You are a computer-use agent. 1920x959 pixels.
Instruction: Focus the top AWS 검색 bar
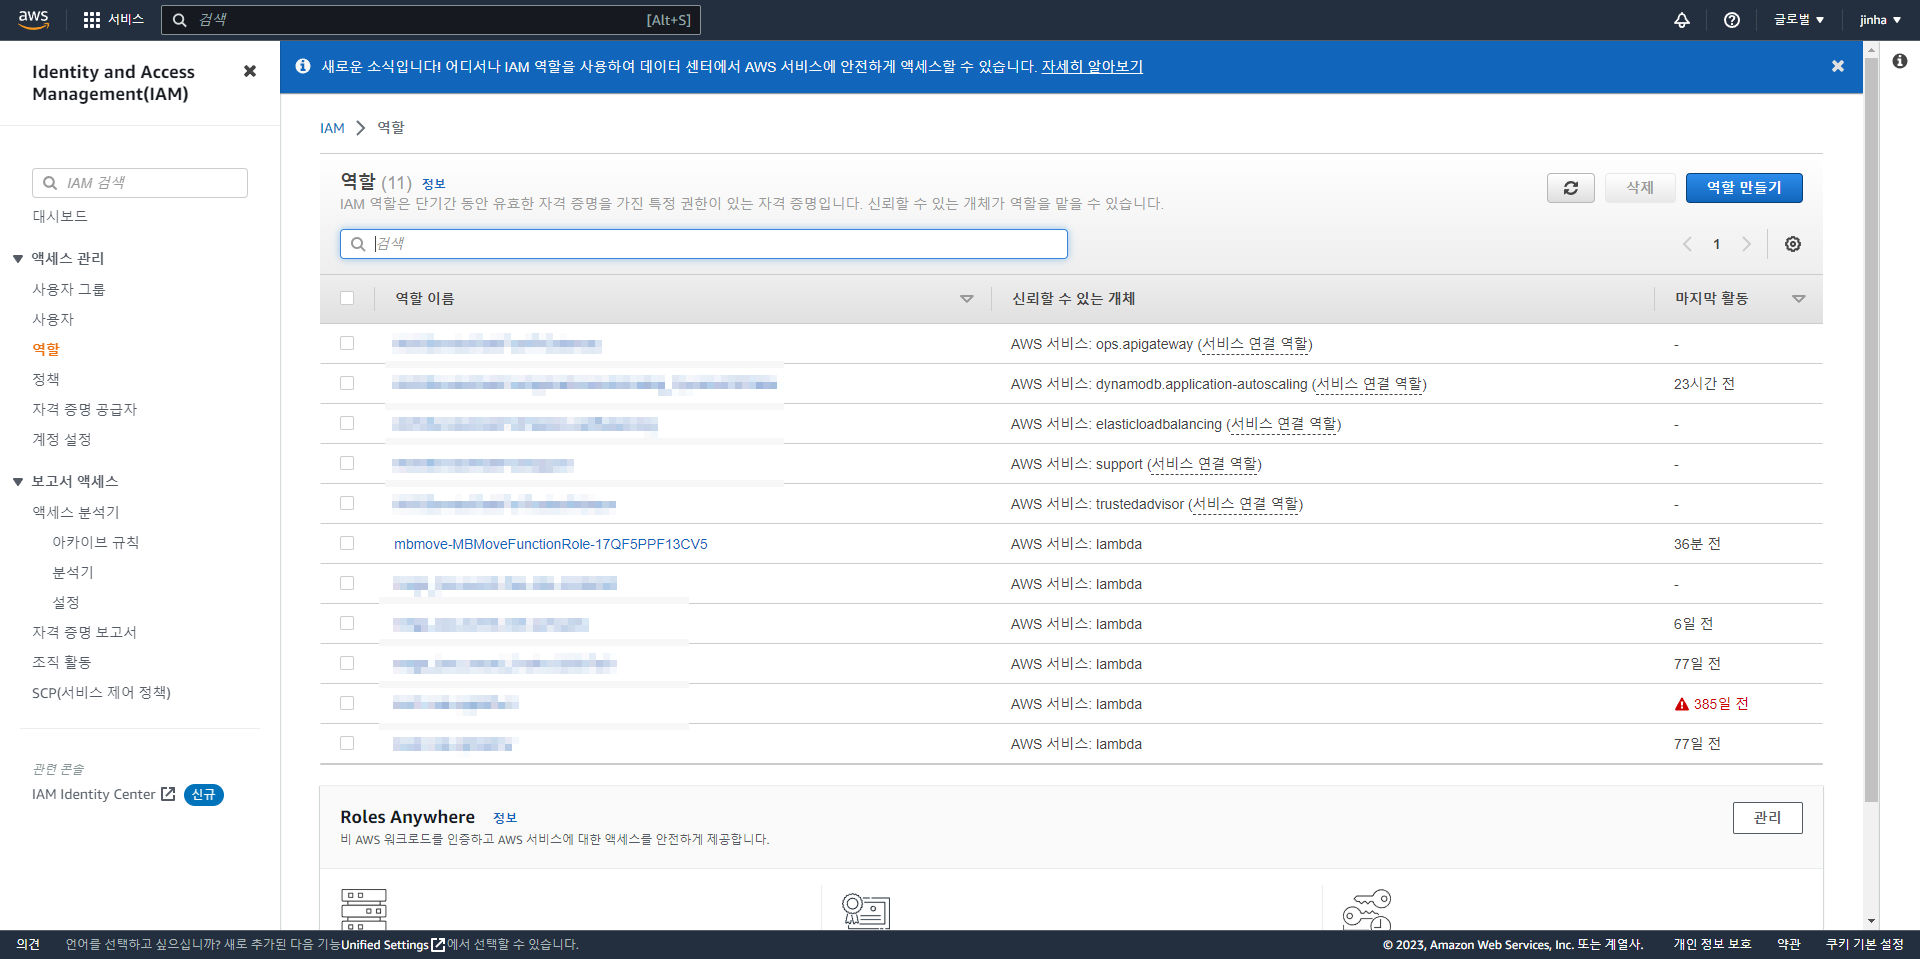coord(431,20)
